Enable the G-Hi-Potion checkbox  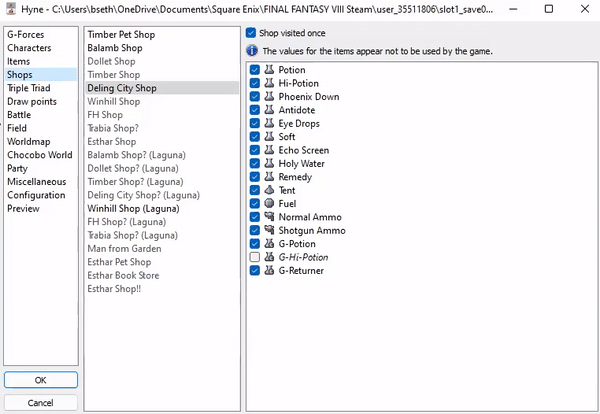click(x=254, y=257)
